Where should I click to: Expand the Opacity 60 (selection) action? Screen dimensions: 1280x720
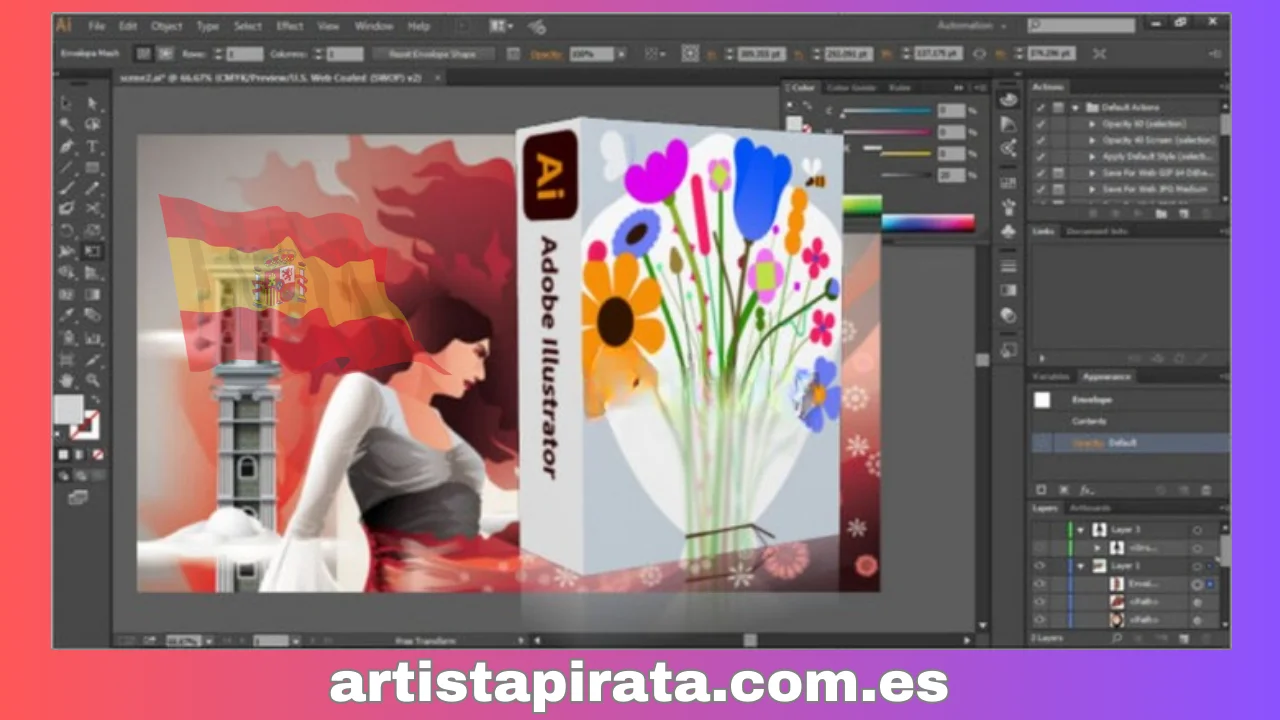coord(1092,124)
